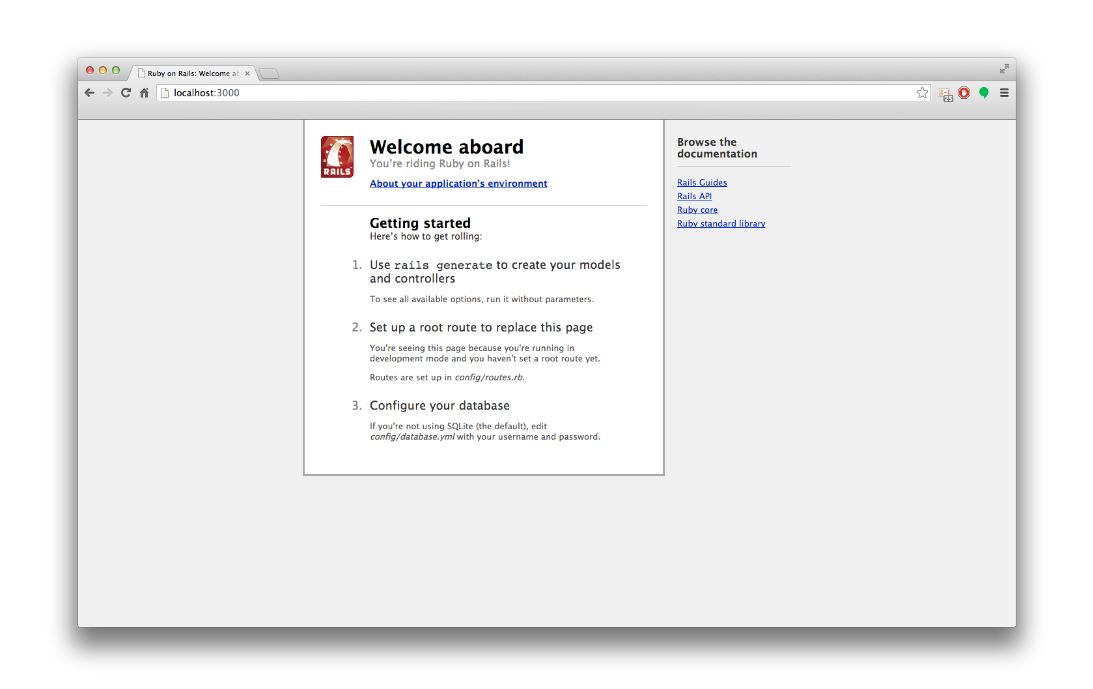Click the text To see all available options
The image size is (1093, 689).
tap(482, 299)
